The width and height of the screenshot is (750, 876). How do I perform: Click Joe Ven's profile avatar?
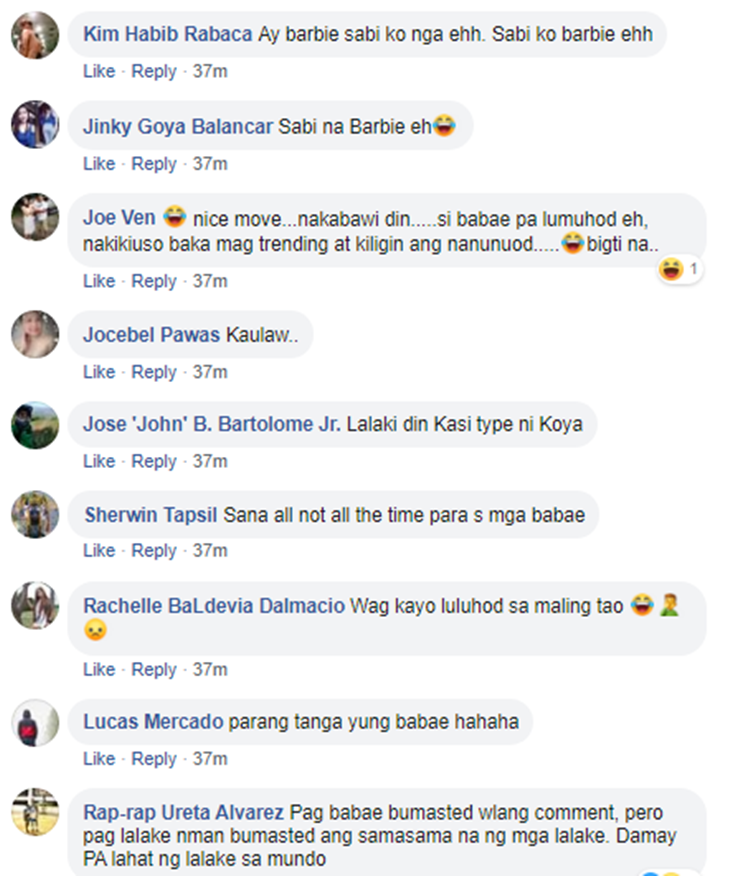(35, 217)
